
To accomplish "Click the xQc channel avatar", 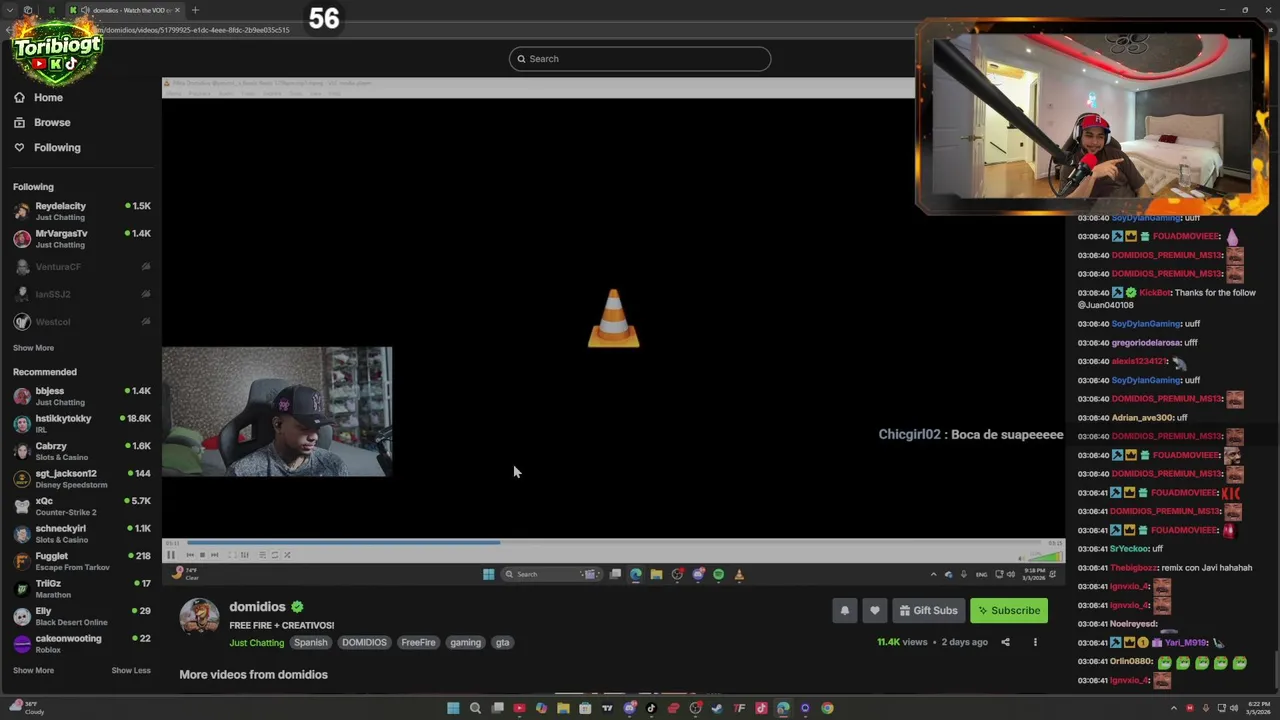I will point(22,506).
